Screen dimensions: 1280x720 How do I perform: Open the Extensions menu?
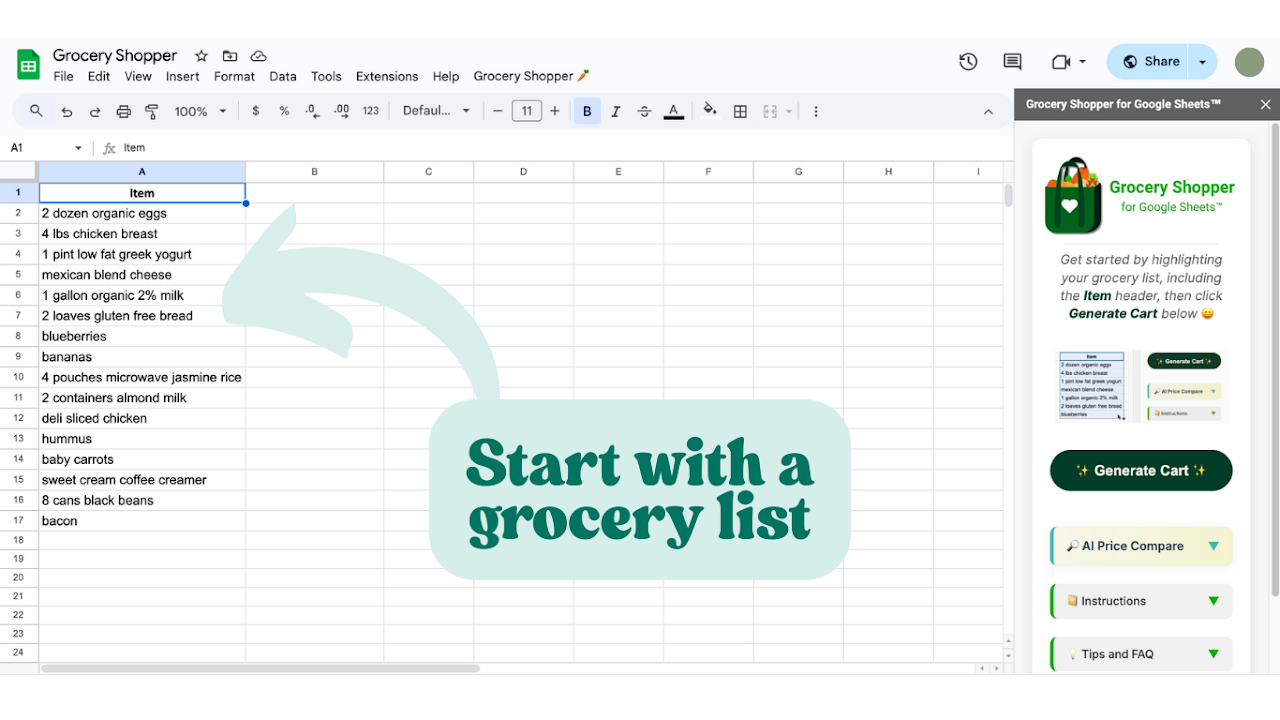point(387,76)
